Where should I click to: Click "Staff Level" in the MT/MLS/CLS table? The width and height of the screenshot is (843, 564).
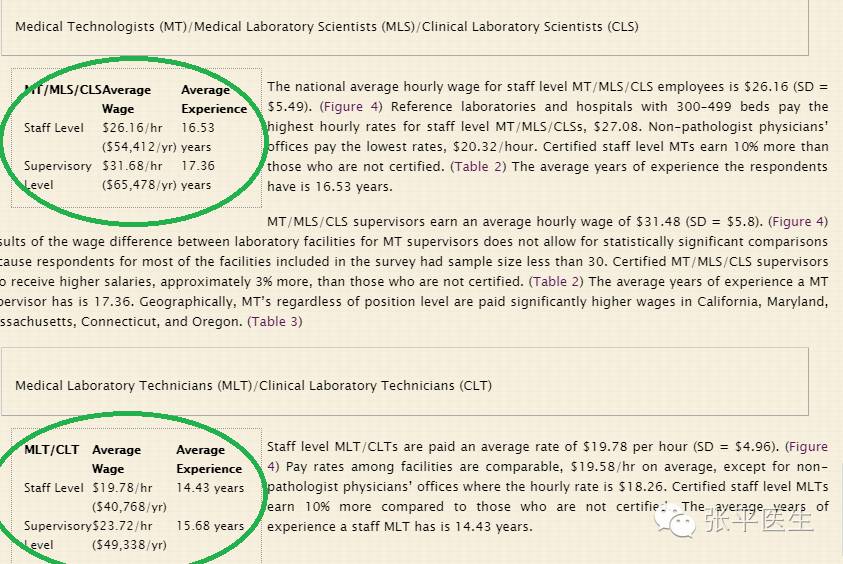[54, 128]
